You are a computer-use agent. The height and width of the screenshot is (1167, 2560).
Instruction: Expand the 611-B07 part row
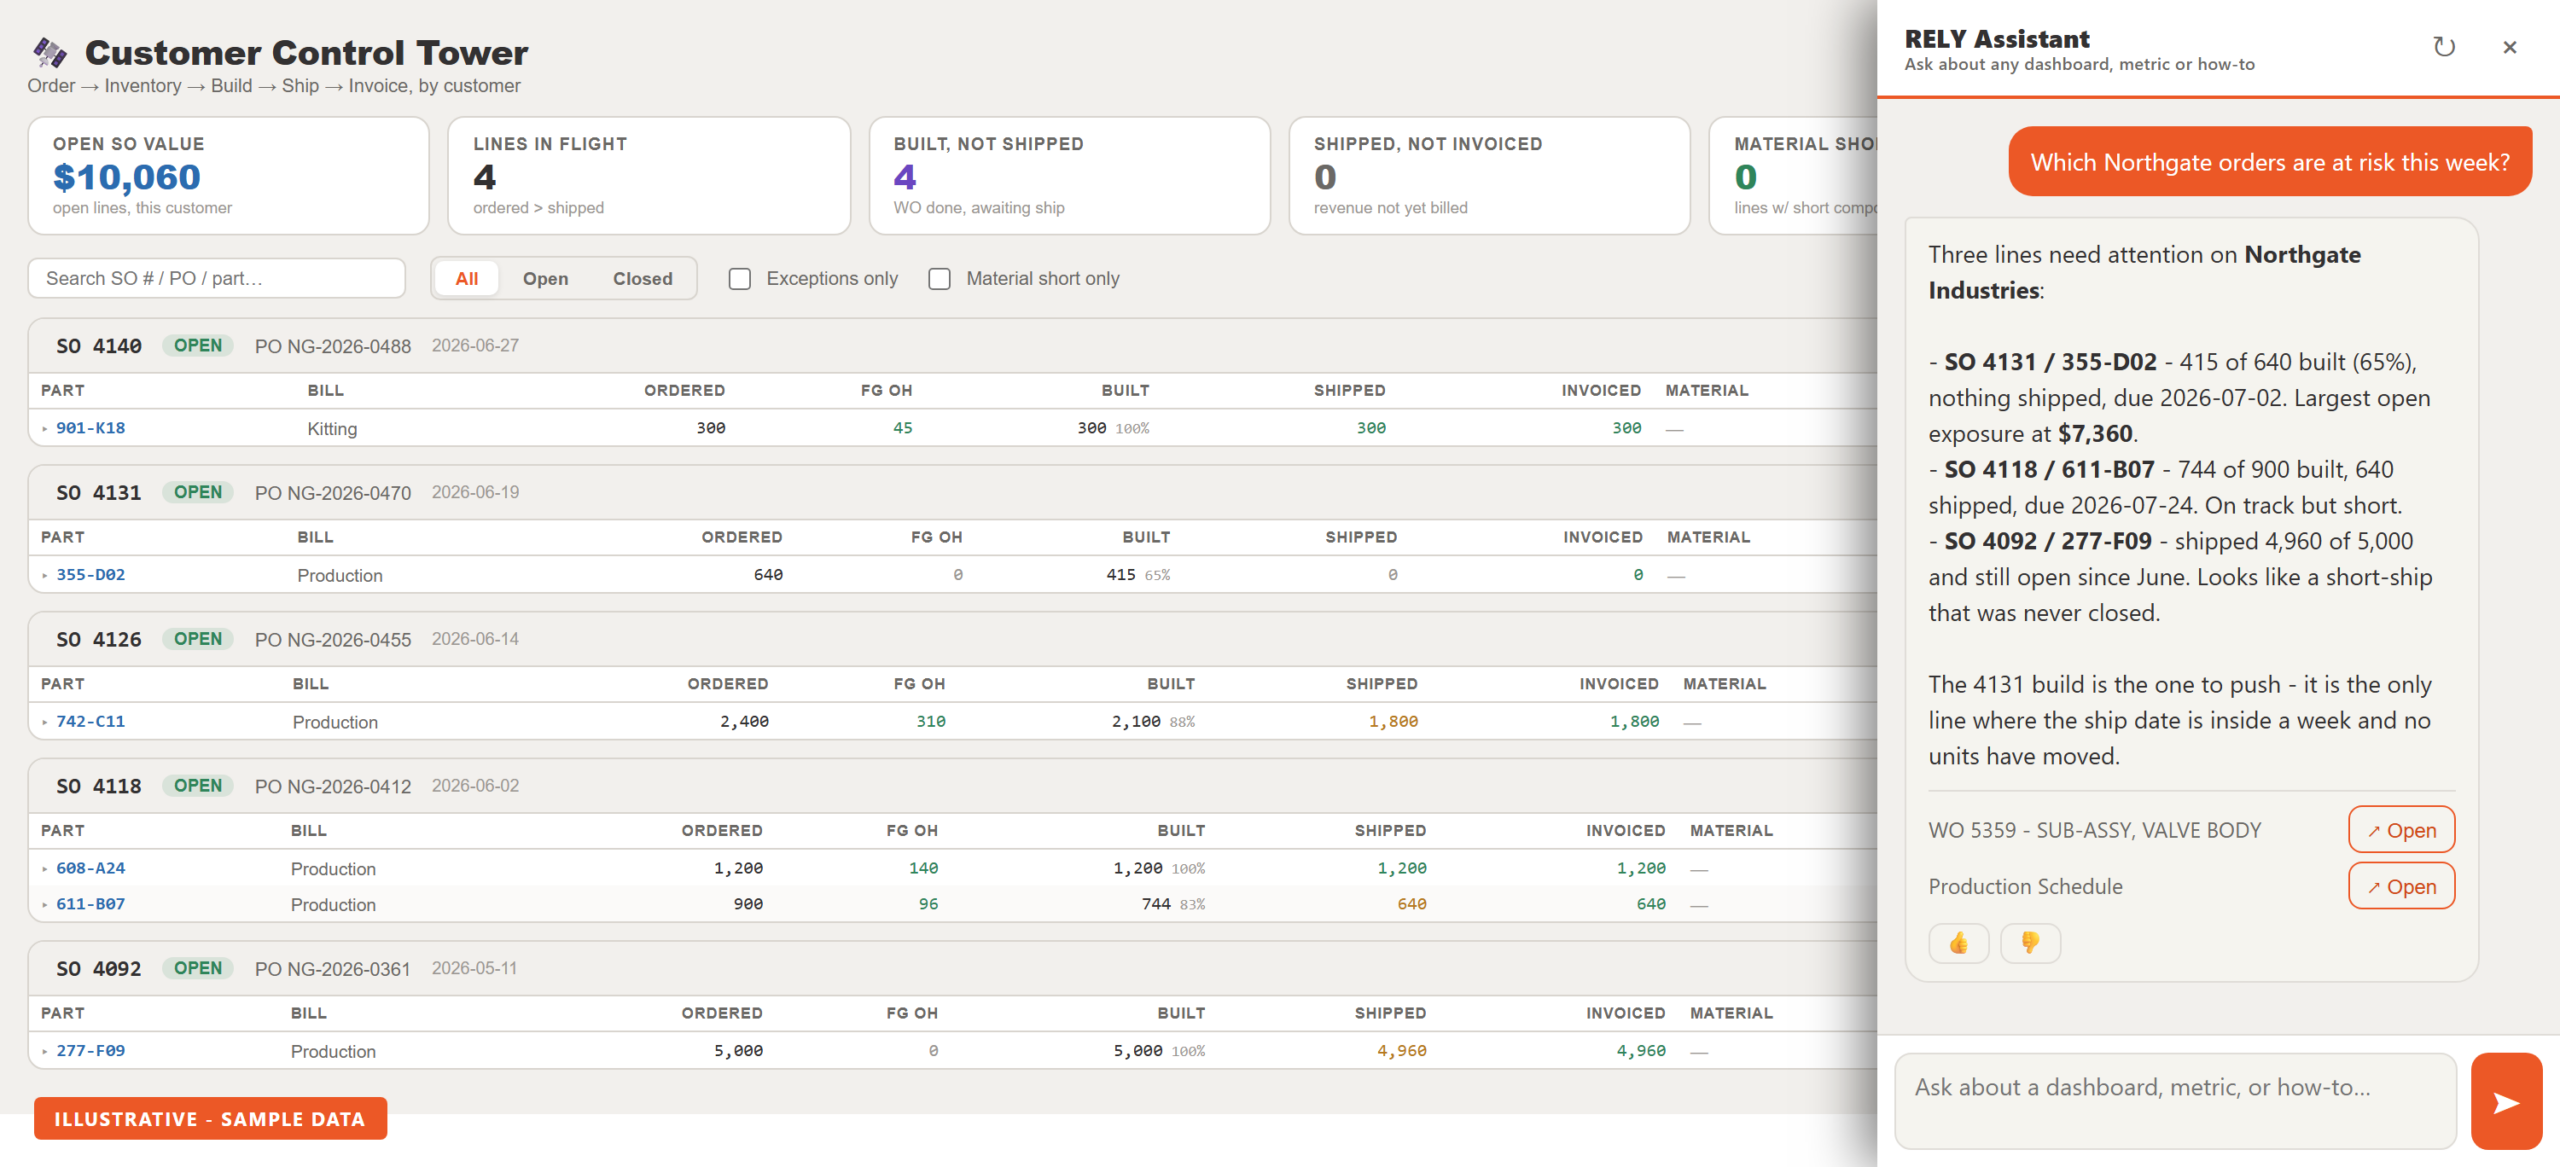click(45, 904)
